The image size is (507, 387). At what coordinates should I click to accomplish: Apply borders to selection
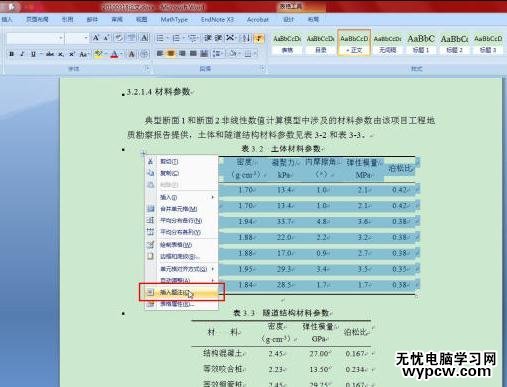pyautogui.click(x=248, y=53)
